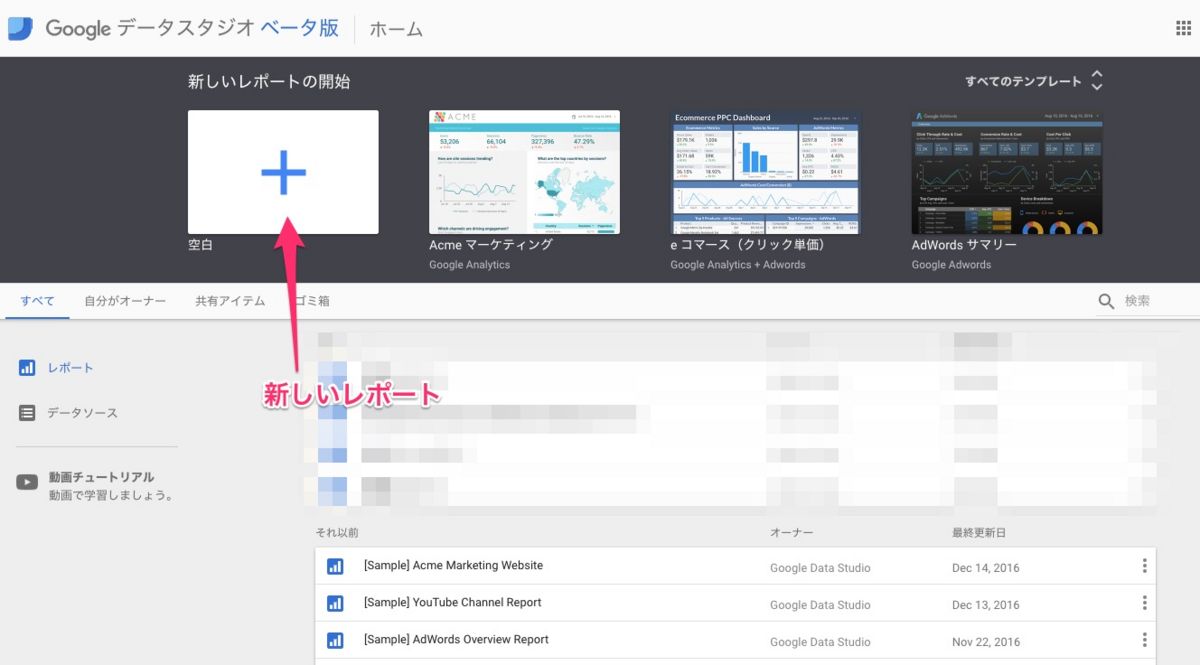Click the YouTube Channel Report icon
This screenshot has width=1200, height=665.
[x=335, y=604]
